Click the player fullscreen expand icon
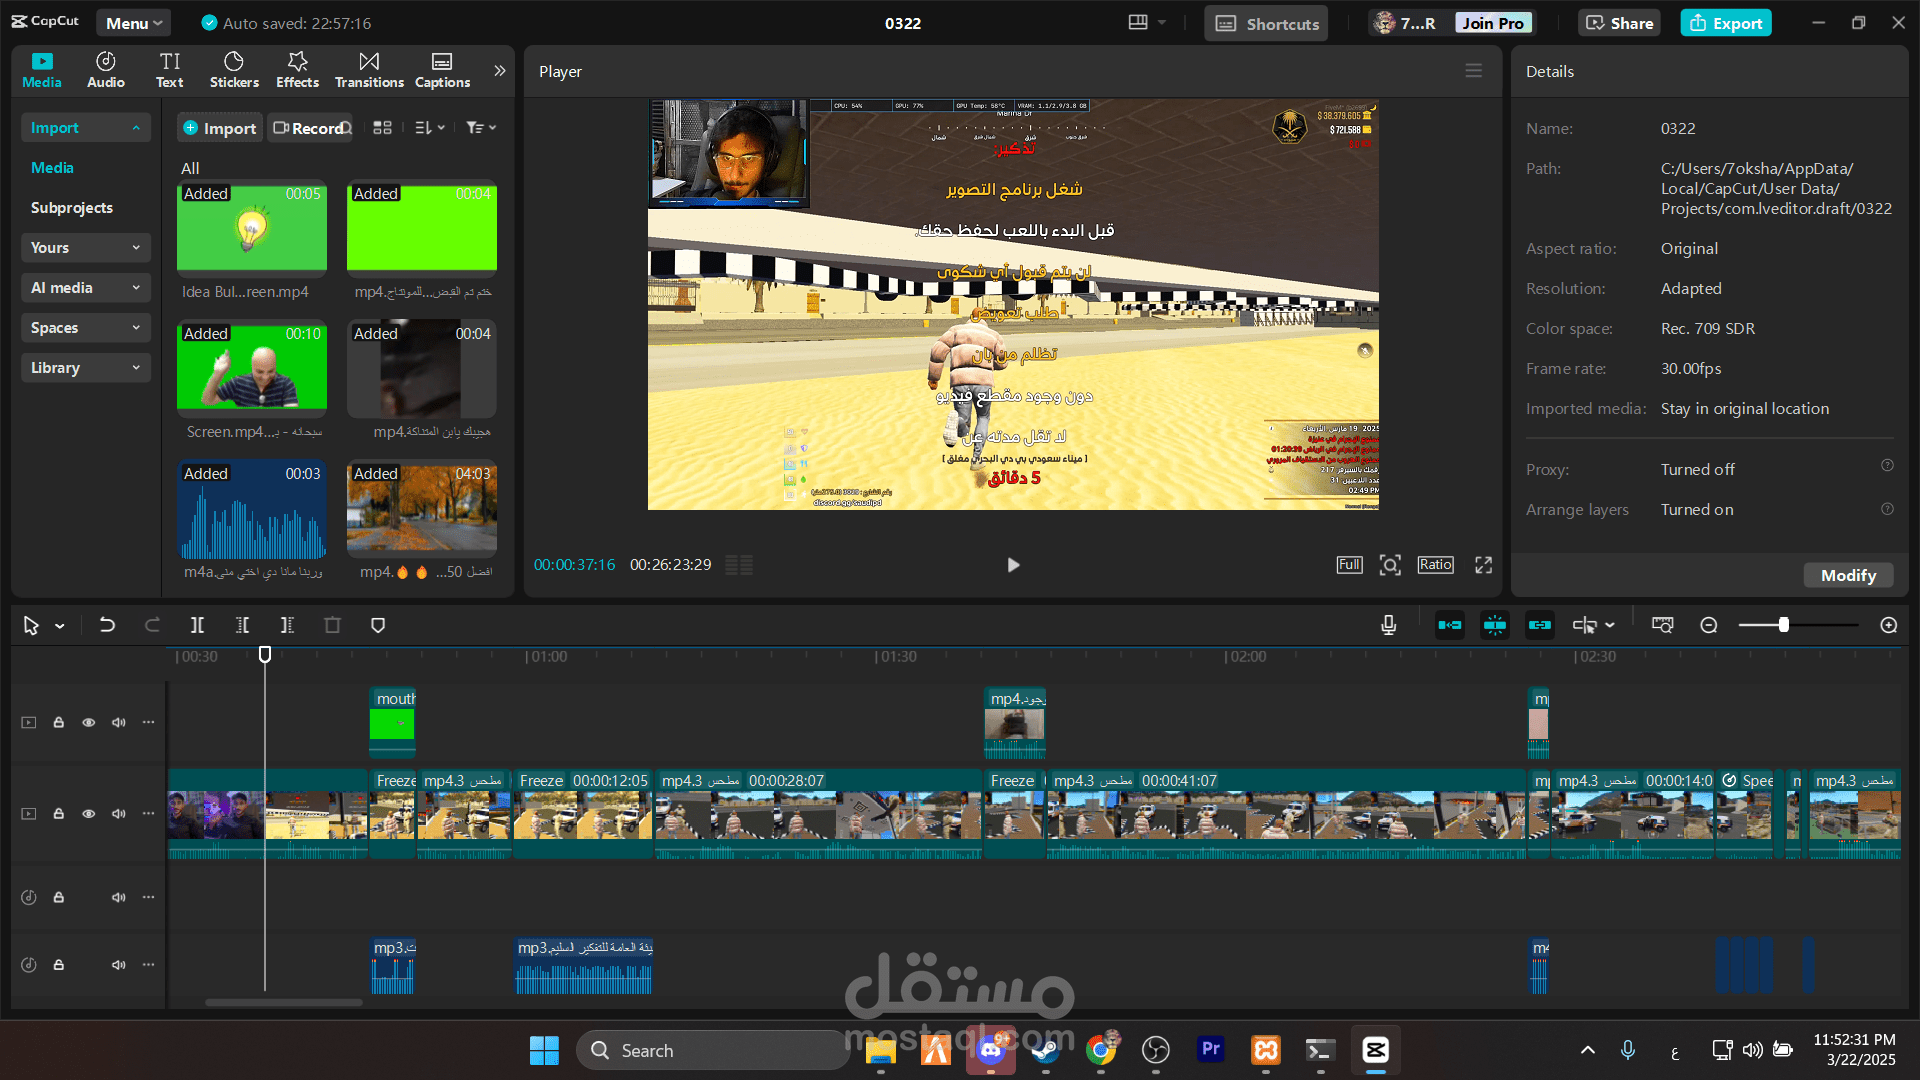This screenshot has width=1920, height=1080. [1484, 565]
